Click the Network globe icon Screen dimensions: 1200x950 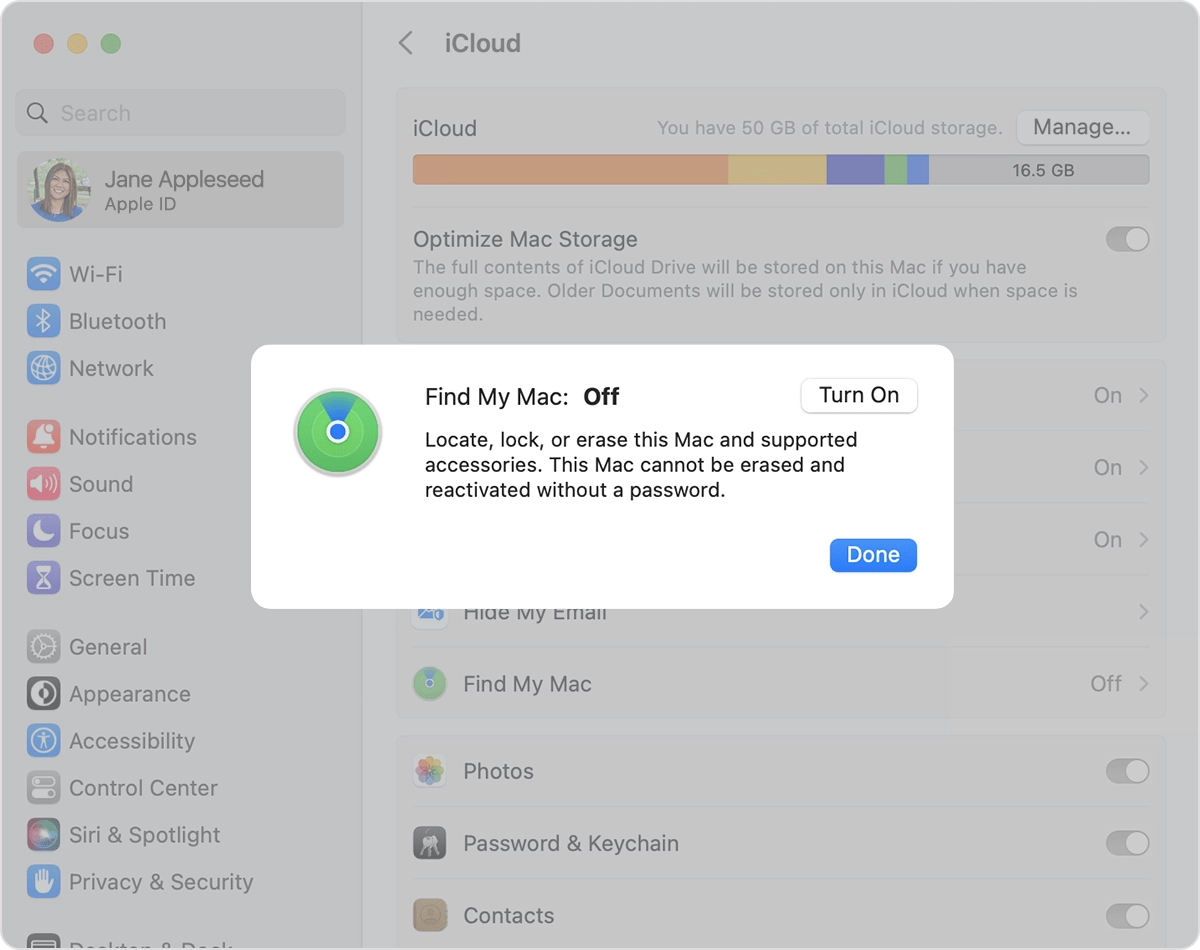pos(43,368)
